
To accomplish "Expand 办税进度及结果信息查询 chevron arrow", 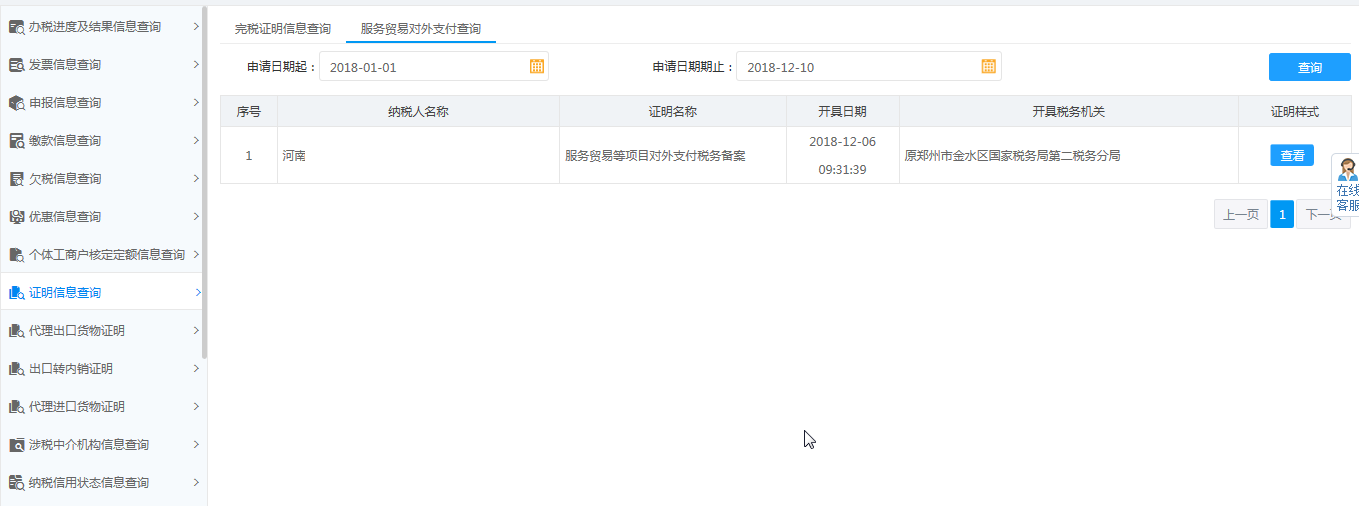I will [x=196, y=27].
